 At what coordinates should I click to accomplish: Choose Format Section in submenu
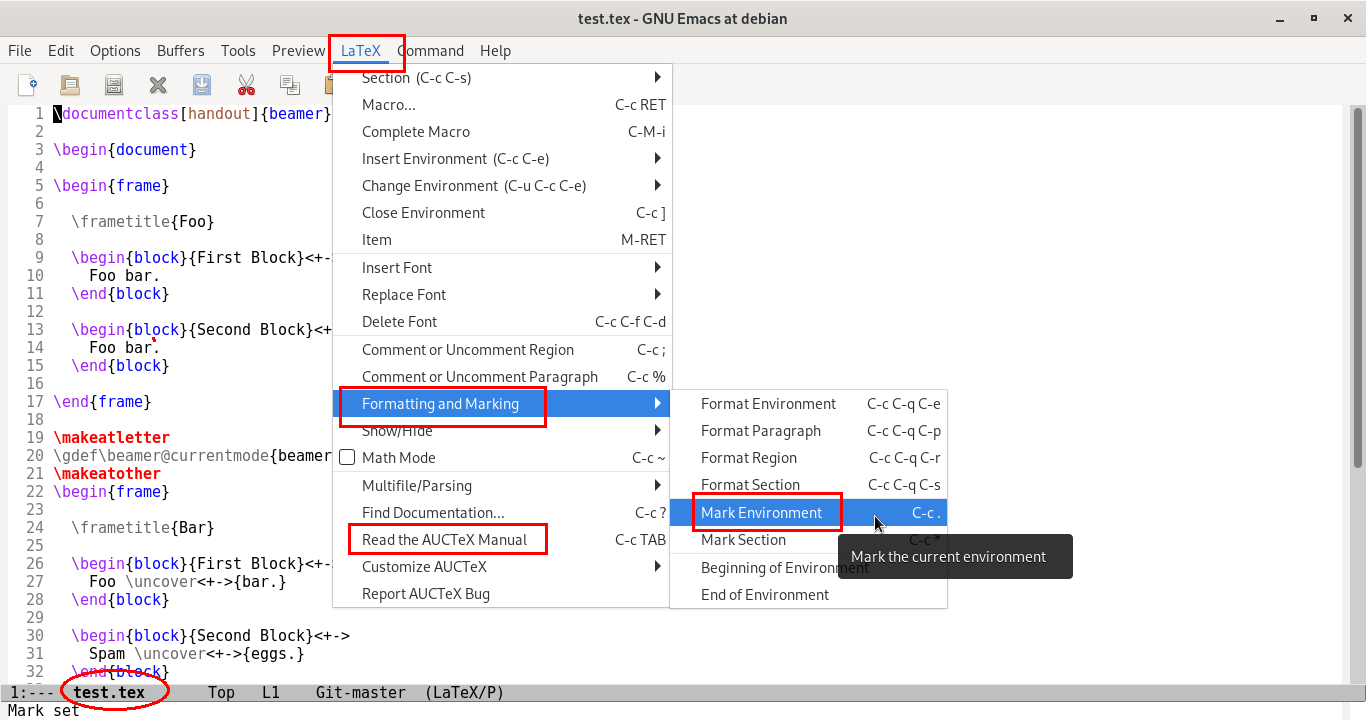point(808,484)
